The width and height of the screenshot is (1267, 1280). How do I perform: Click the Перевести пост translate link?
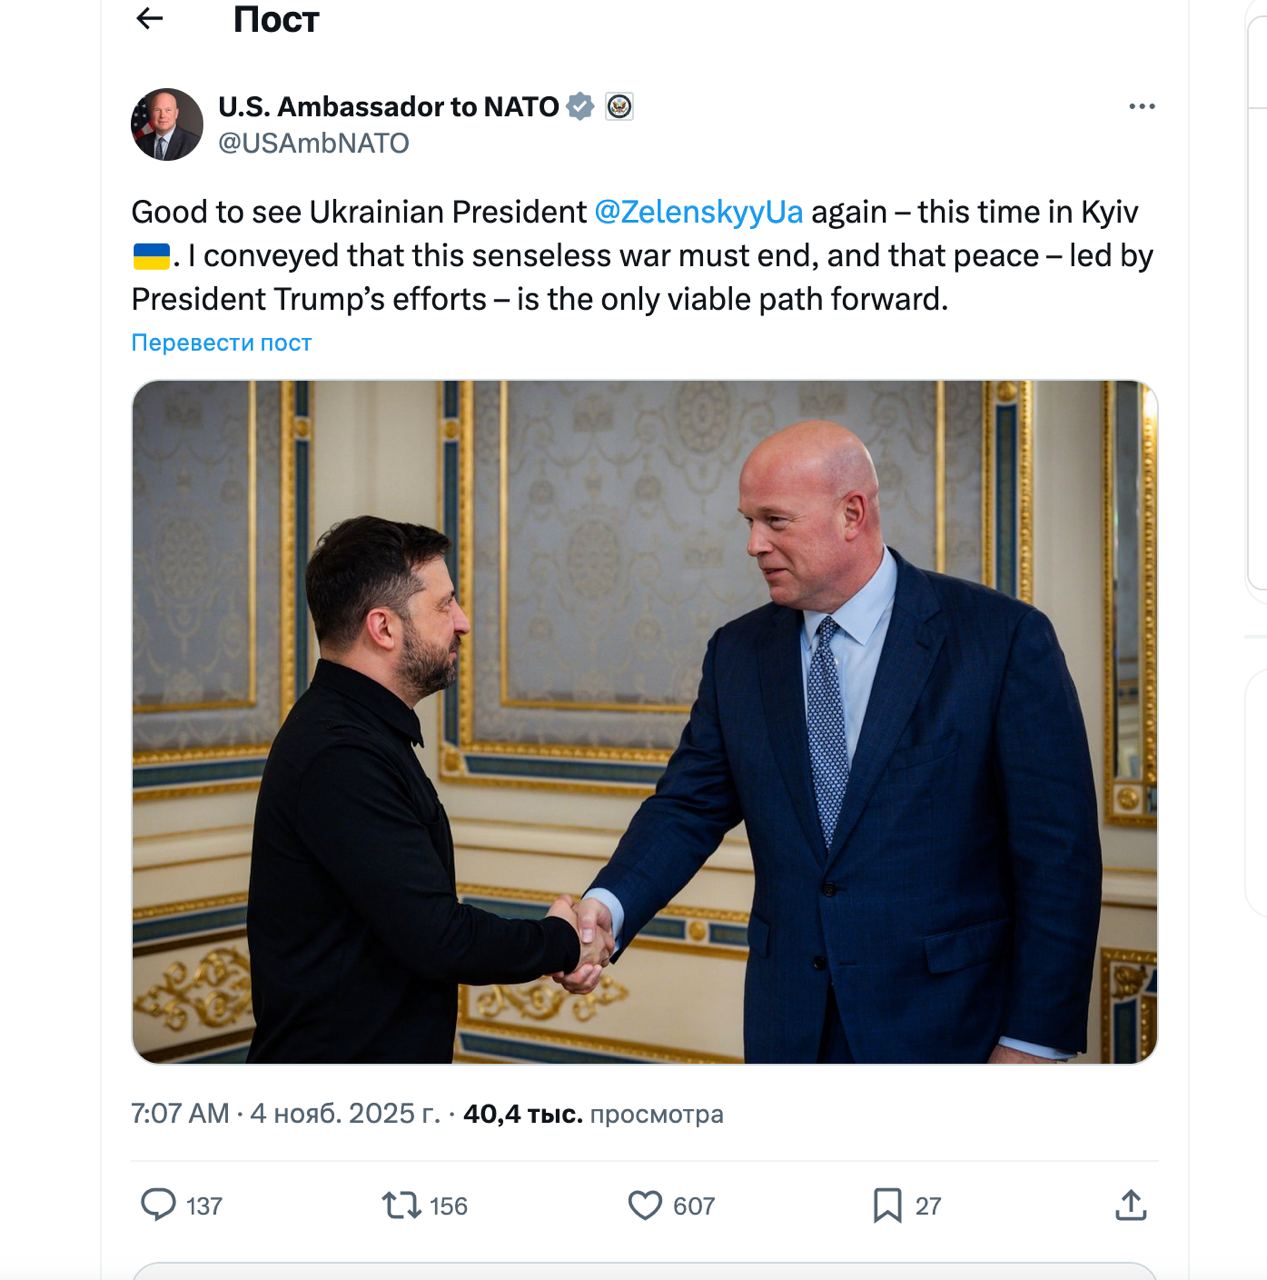click(221, 343)
